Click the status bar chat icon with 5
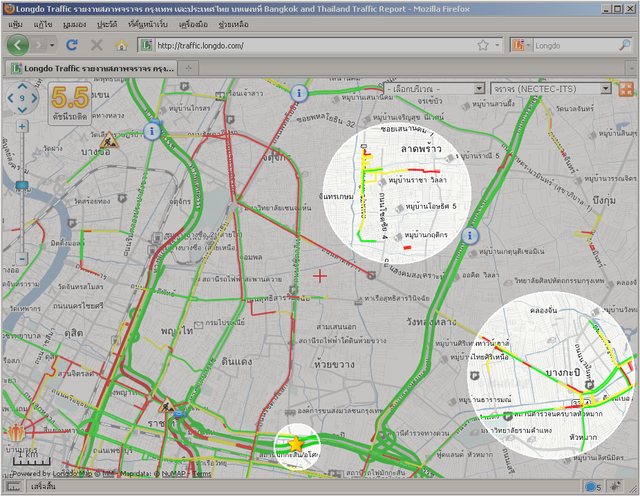 coord(593,487)
